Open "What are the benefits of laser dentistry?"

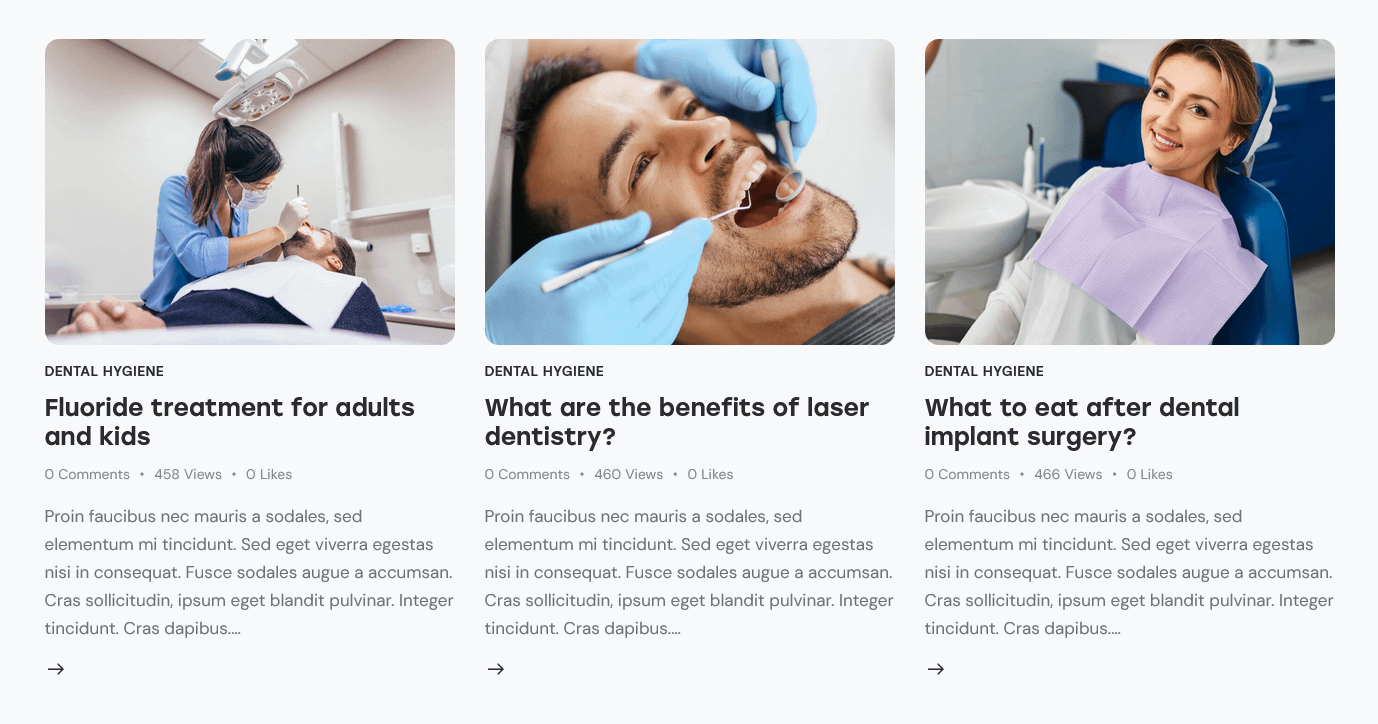point(677,422)
